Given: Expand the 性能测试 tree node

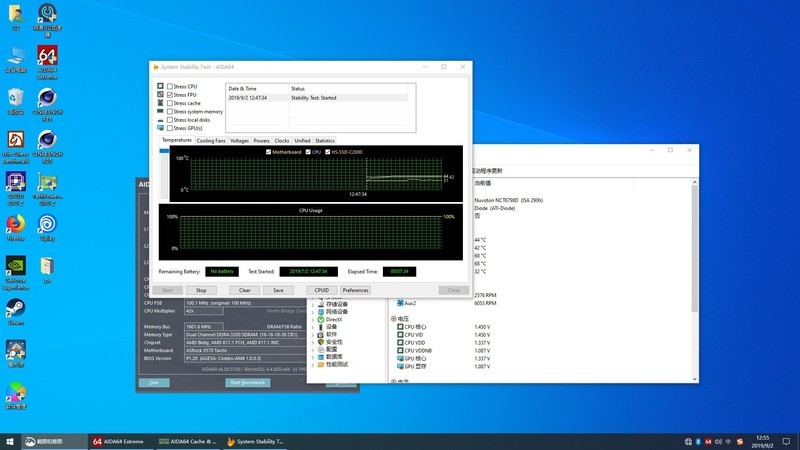Looking at the screenshot, I should coord(313,364).
